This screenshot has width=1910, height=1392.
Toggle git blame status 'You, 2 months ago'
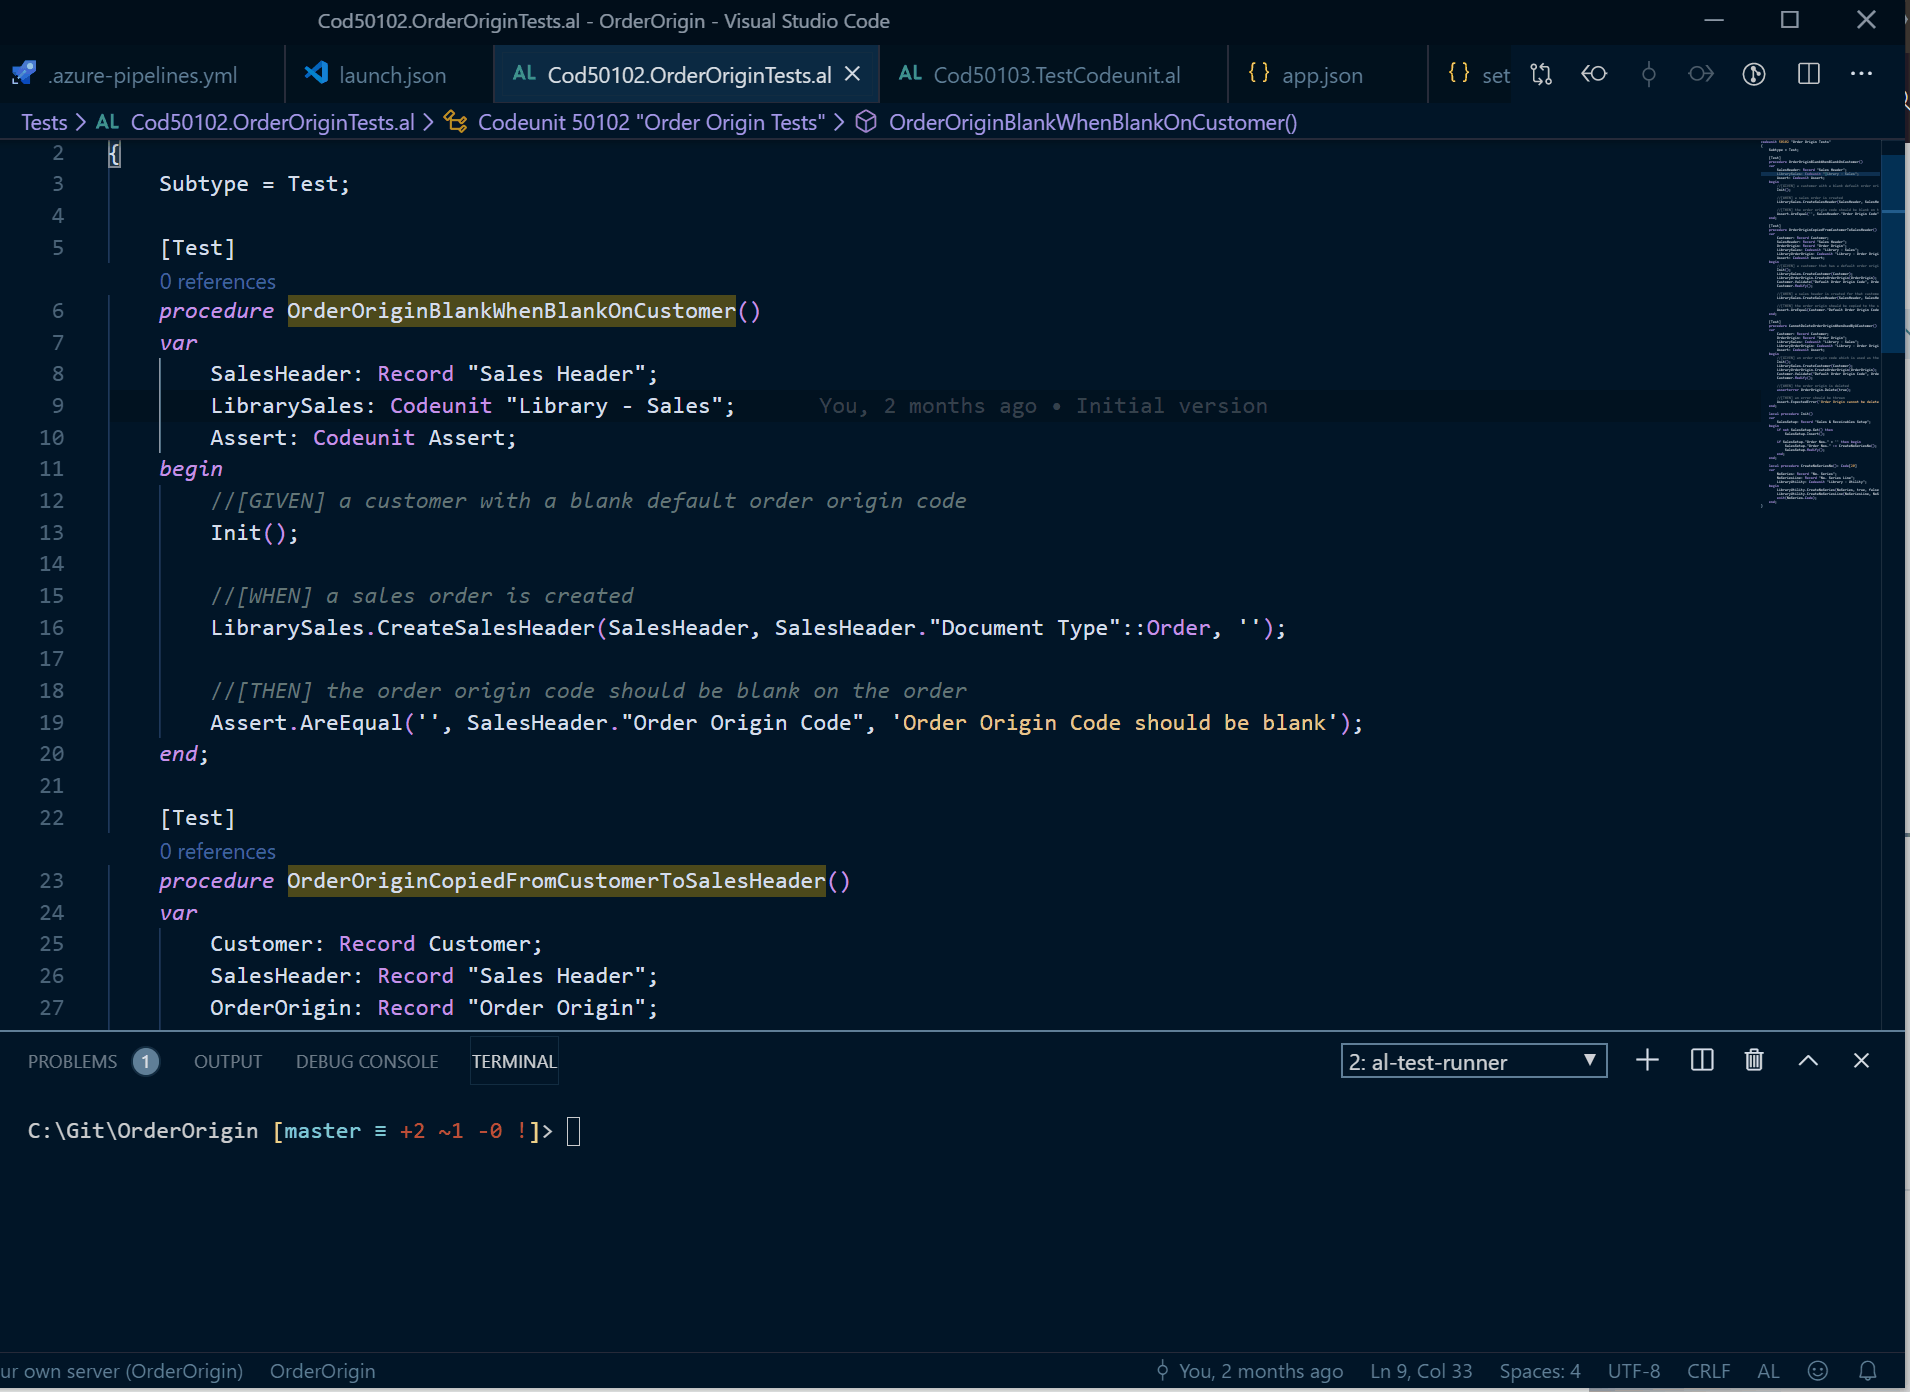1249,1371
